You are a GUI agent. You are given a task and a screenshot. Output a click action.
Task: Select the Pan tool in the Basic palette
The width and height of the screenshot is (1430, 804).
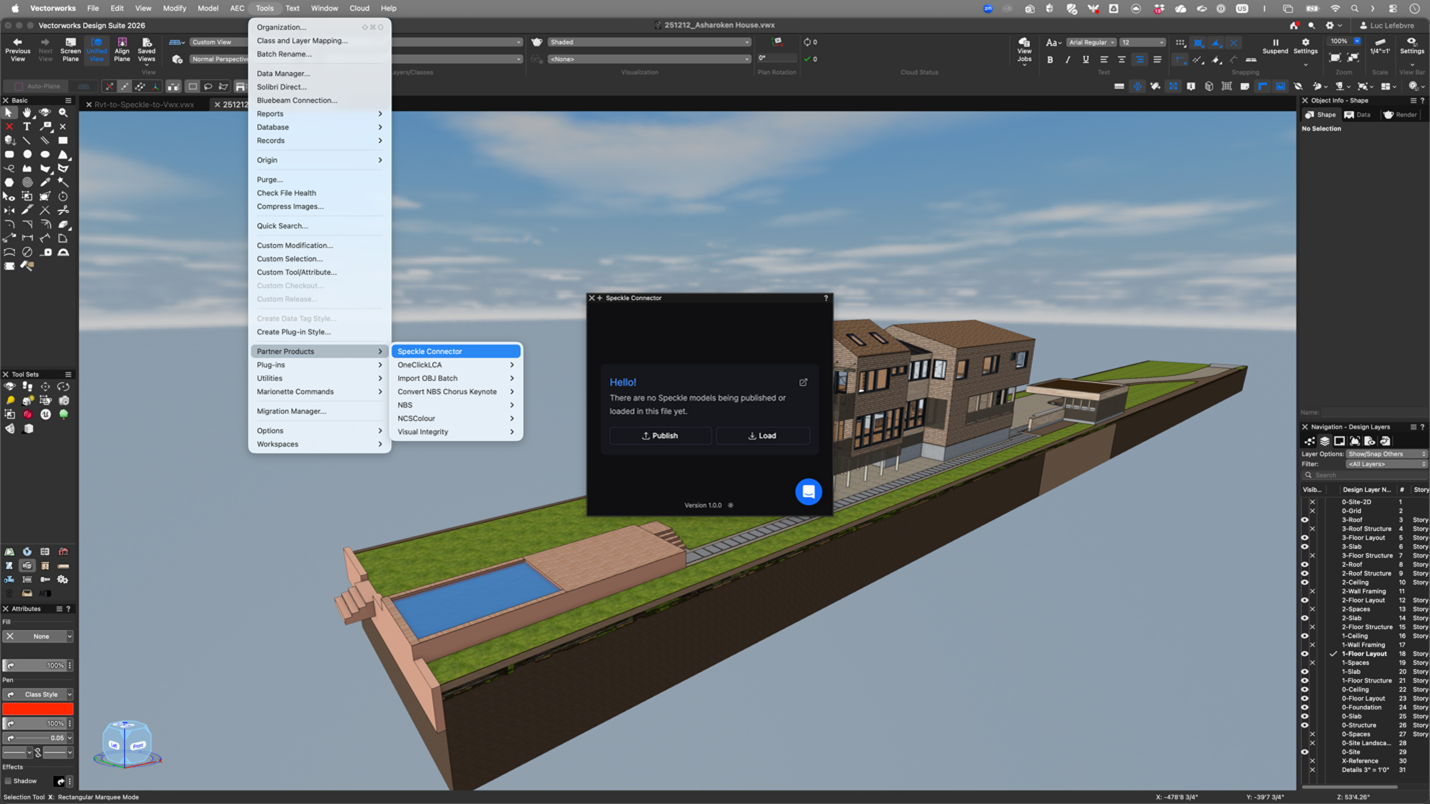click(x=27, y=112)
